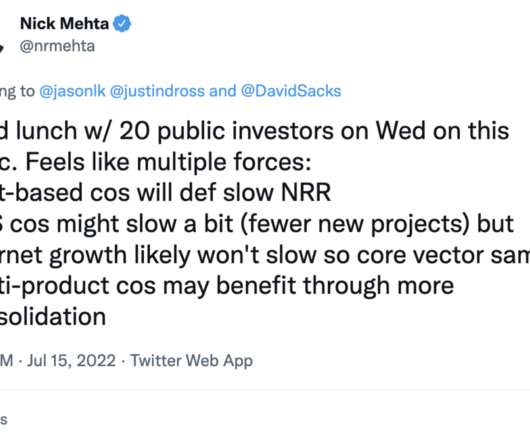
Task: Click the line about growth likely won't slow
Action: pos(265,255)
